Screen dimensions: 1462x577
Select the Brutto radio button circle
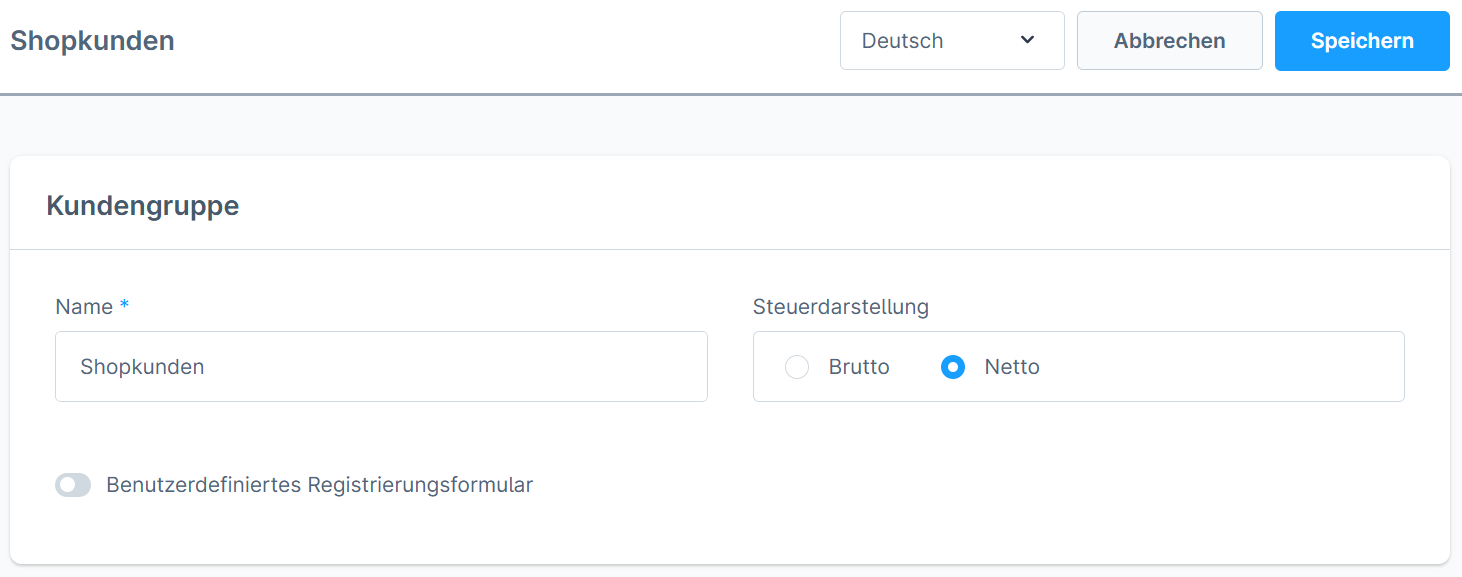pyautogui.click(x=797, y=367)
